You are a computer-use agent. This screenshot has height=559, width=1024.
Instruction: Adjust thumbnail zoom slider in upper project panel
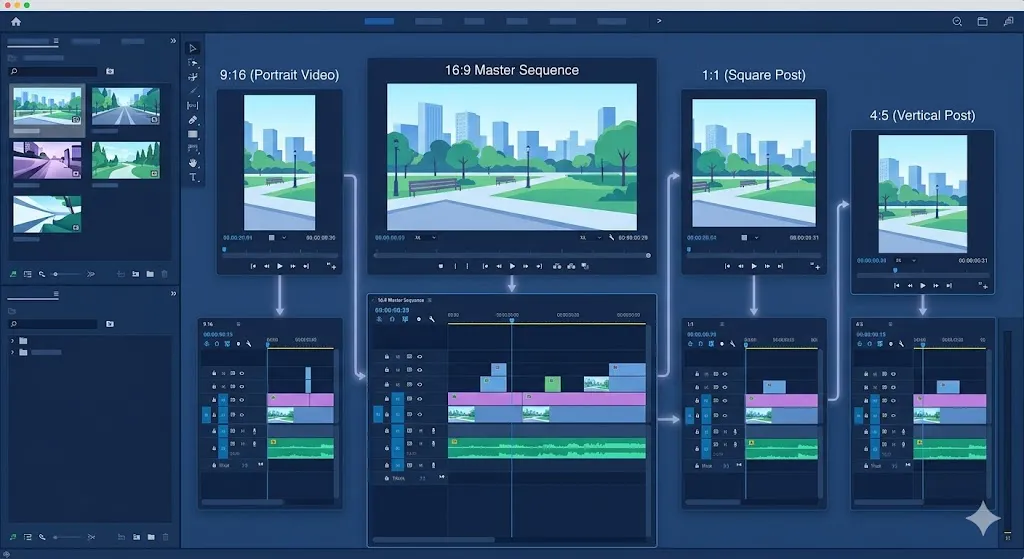click(66, 274)
